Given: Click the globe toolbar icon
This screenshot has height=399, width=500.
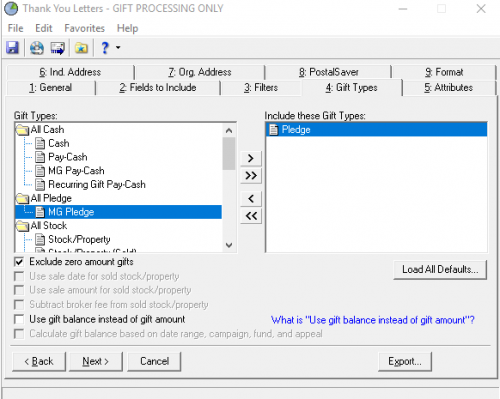Looking at the screenshot, I should tap(37, 48).
